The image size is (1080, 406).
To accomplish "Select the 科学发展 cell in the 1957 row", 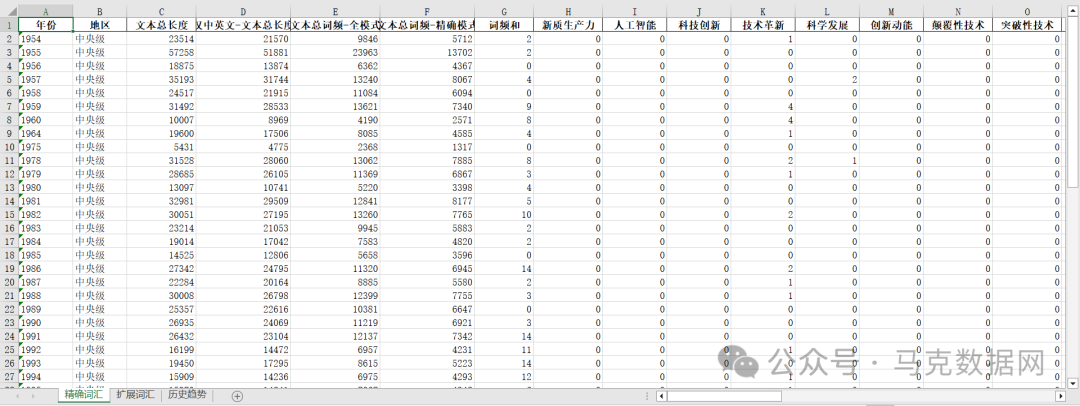I will pos(827,79).
